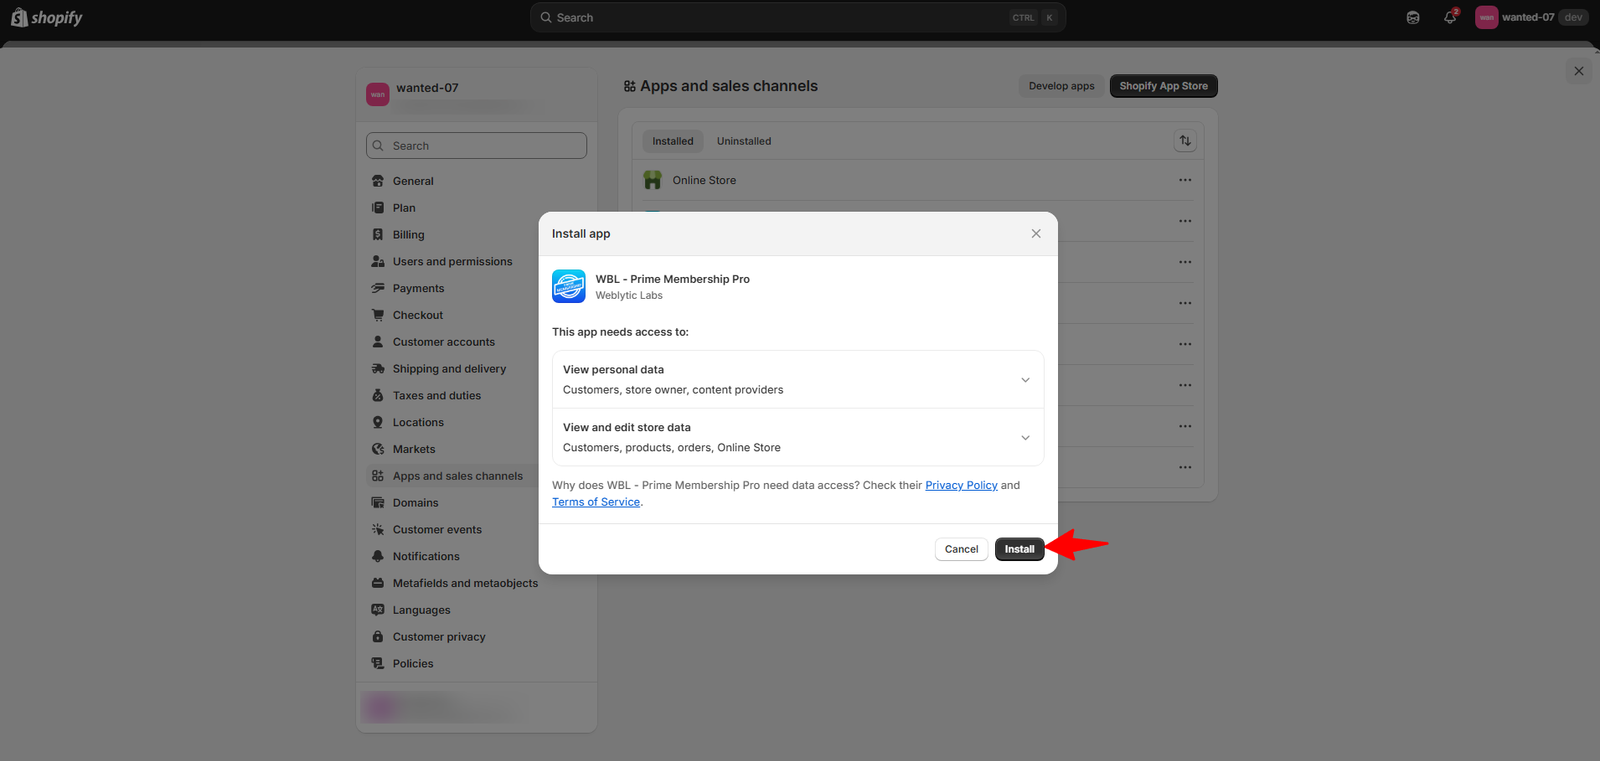This screenshot has height=761, width=1600.
Task: Open Domains settings icon
Action: coord(378,503)
